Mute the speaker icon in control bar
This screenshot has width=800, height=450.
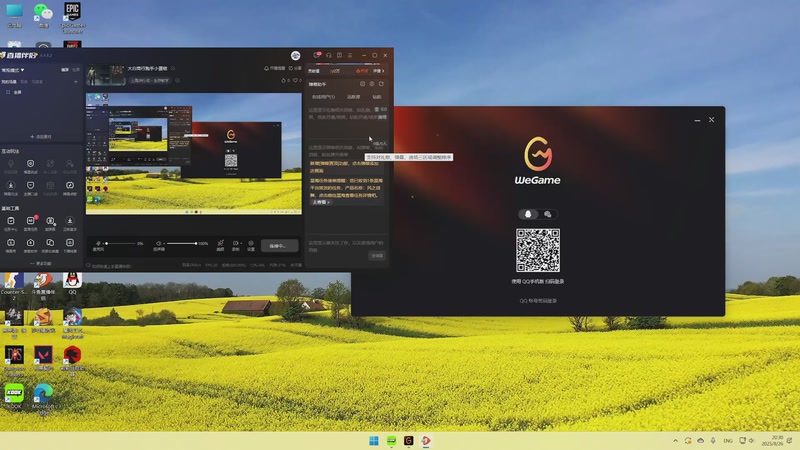pos(159,244)
